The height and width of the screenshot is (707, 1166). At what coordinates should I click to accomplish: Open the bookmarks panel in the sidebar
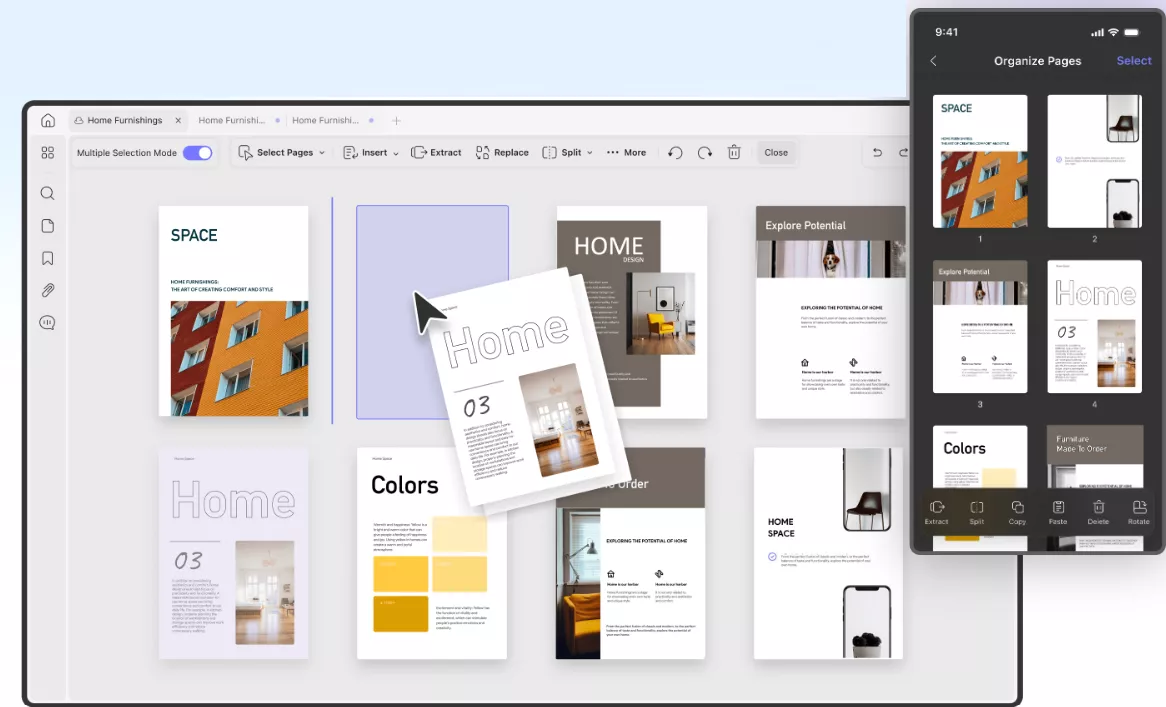coord(47,258)
